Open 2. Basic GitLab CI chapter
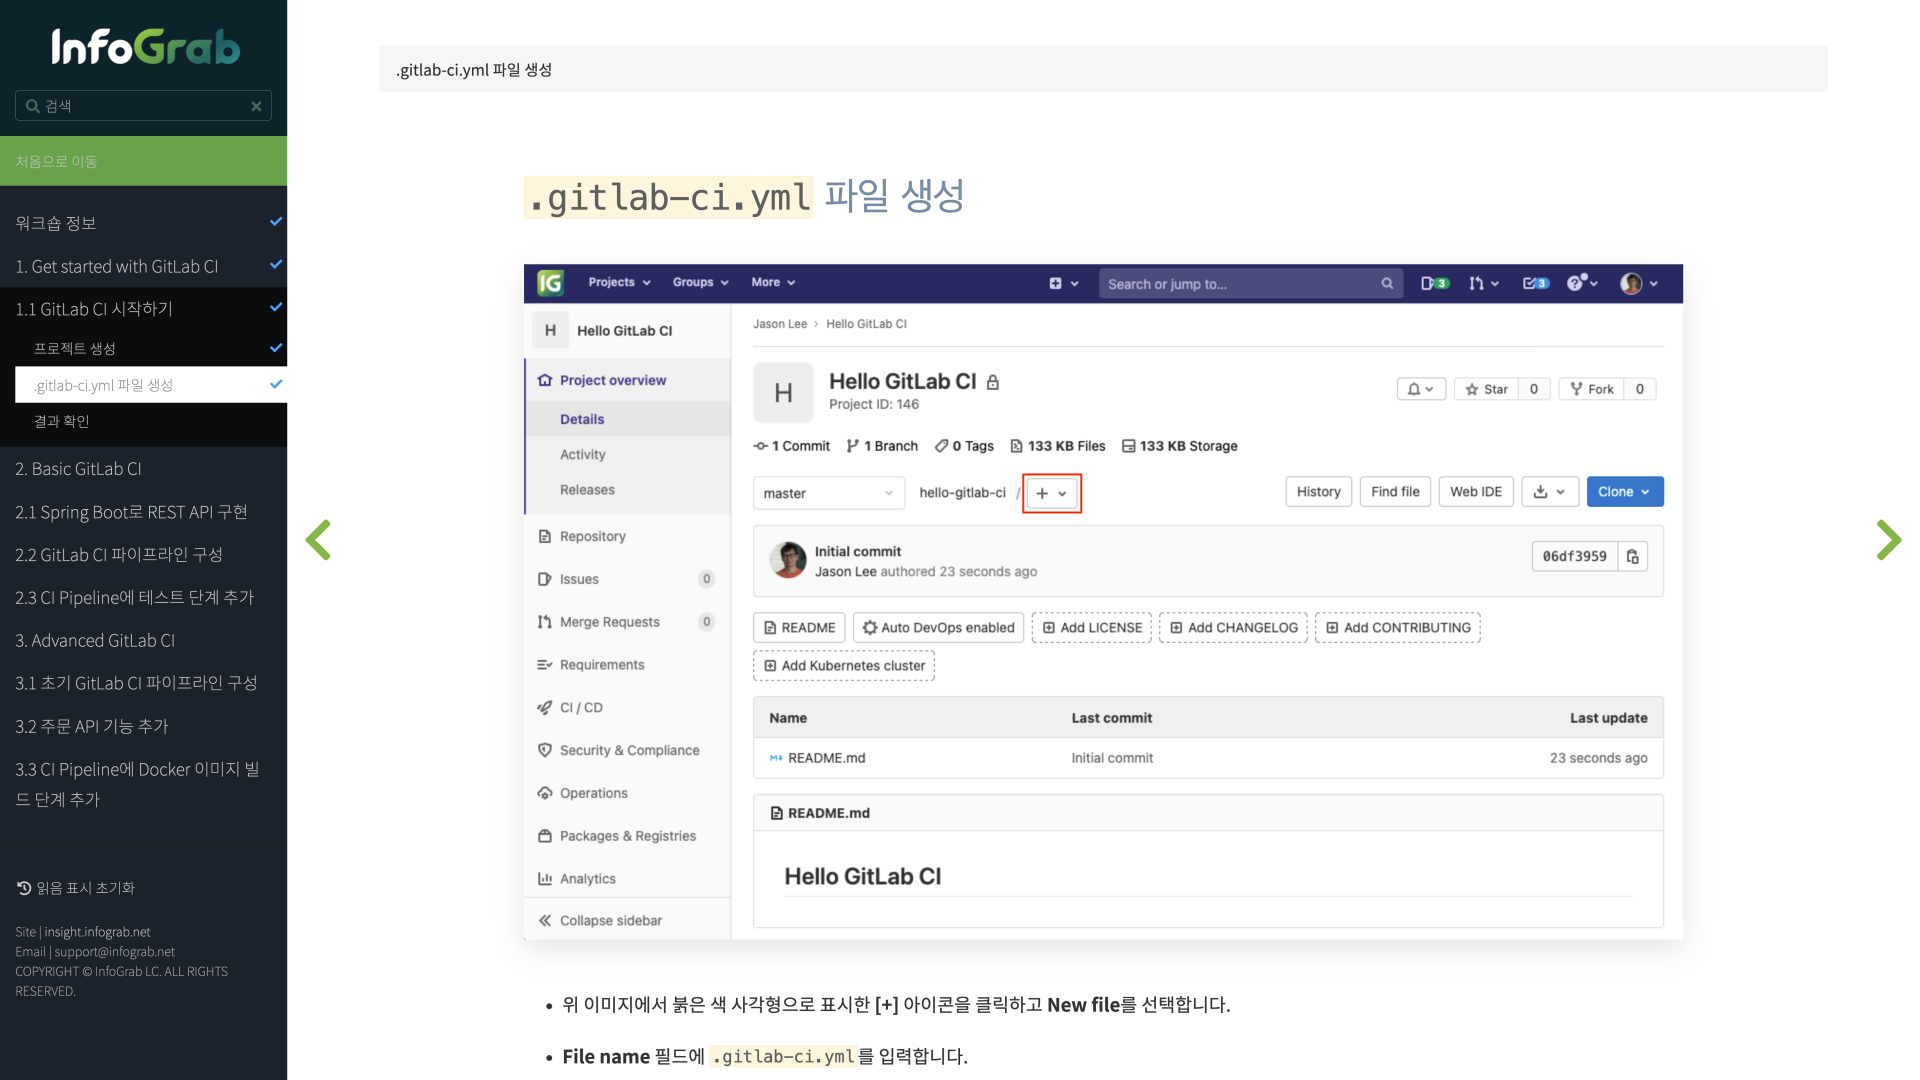Viewport: 1920px width, 1080px height. [143, 469]
